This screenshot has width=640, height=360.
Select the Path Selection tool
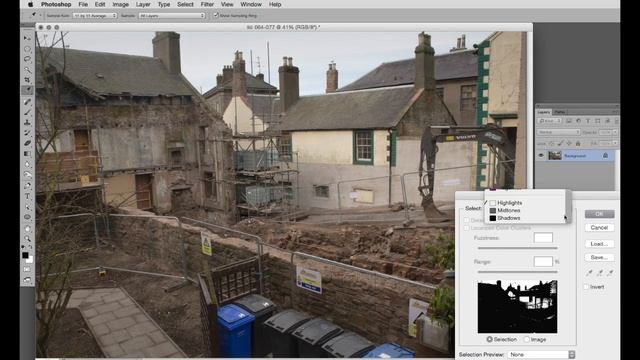(27, 207)
